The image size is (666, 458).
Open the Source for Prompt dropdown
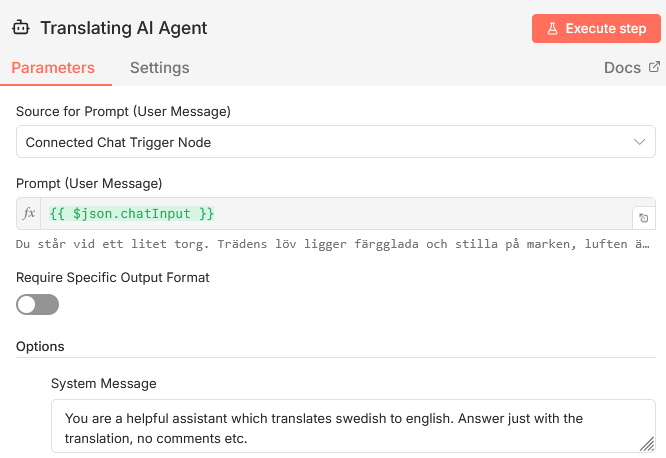pyautogui.click(x=335, y=142)
